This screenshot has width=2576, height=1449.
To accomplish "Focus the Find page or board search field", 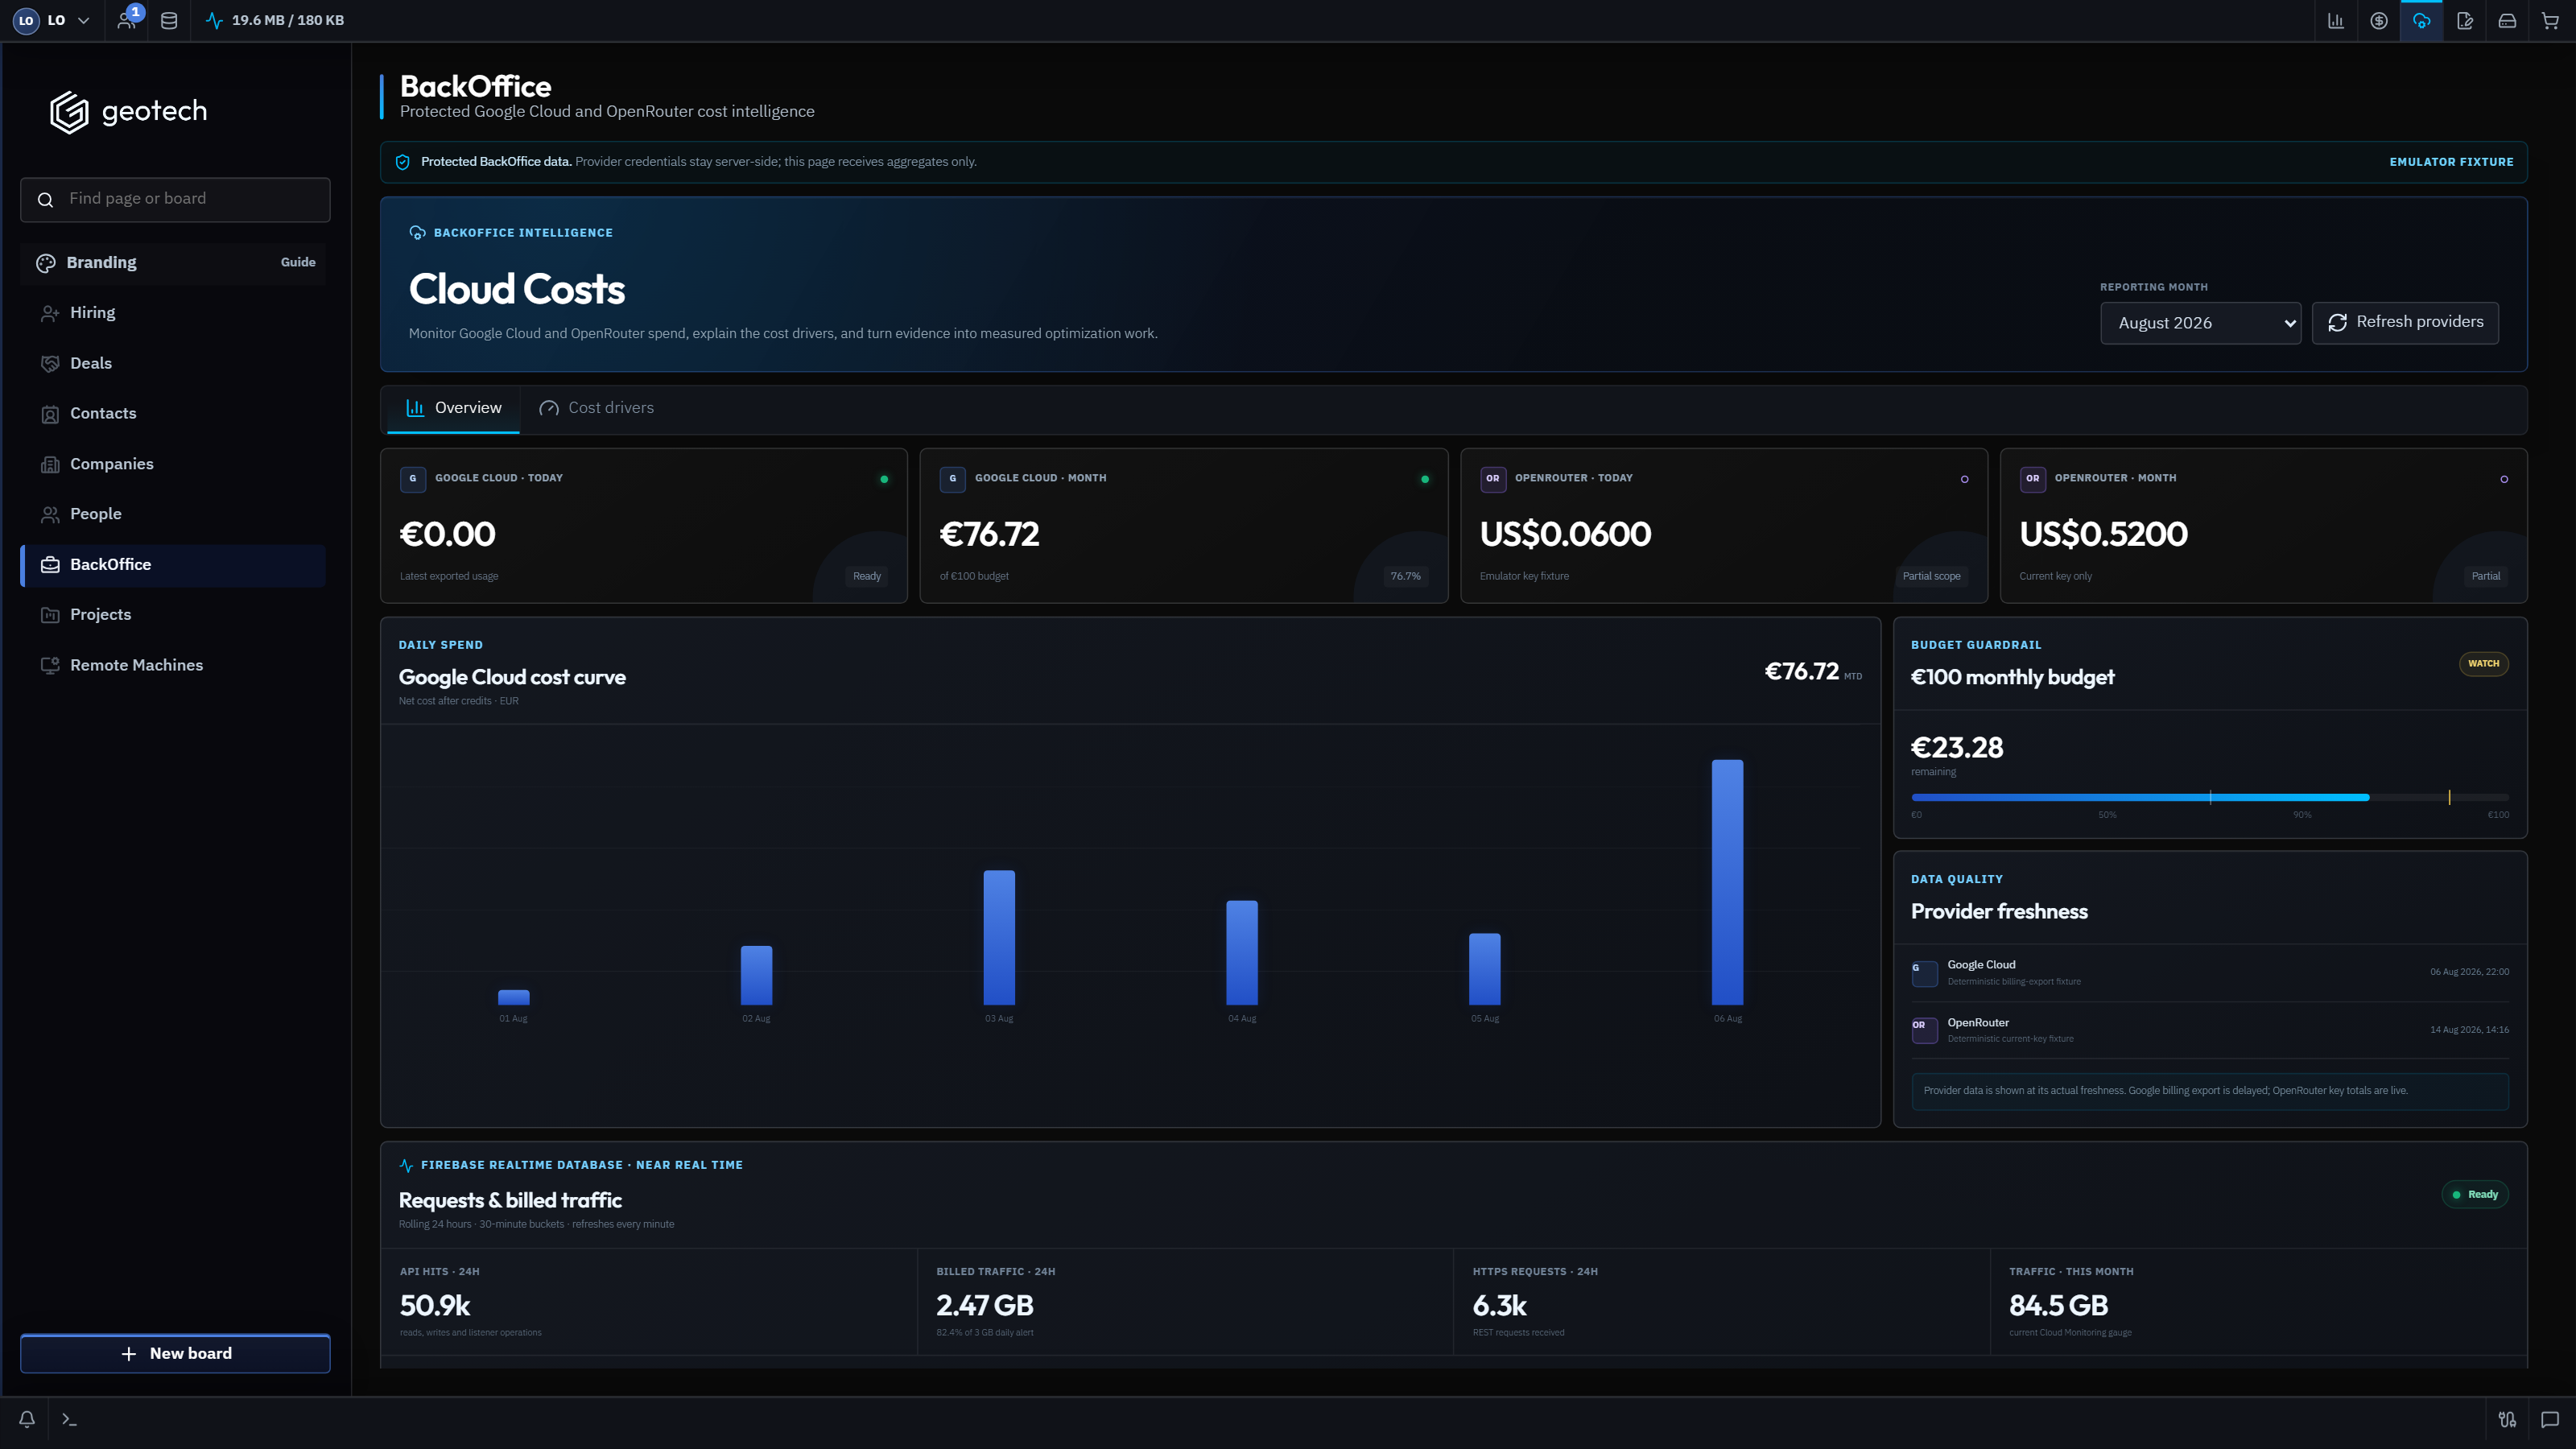I will tap(175, 199).
